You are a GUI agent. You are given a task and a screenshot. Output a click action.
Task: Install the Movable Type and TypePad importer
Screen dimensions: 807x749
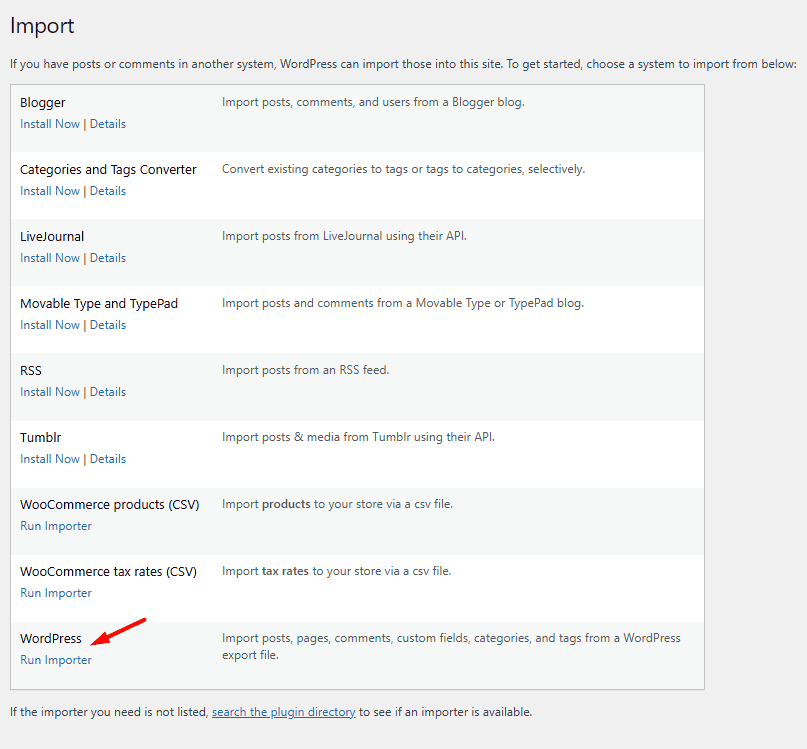(50, 324)
